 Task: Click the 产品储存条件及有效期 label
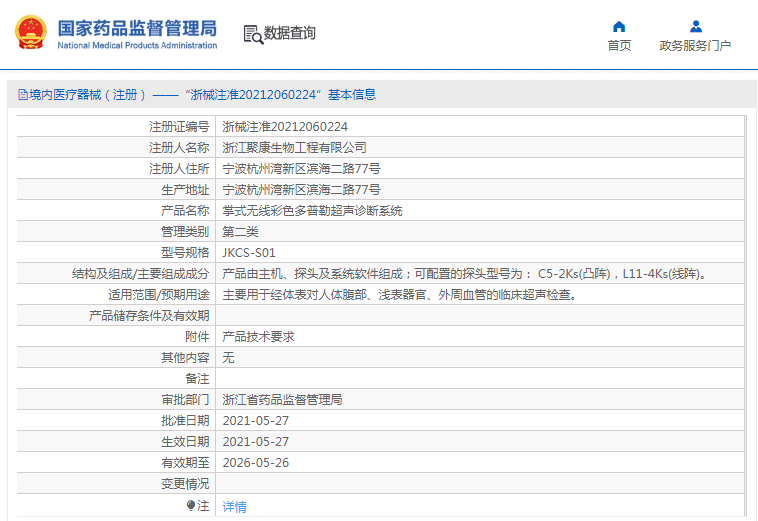point(149,316)
